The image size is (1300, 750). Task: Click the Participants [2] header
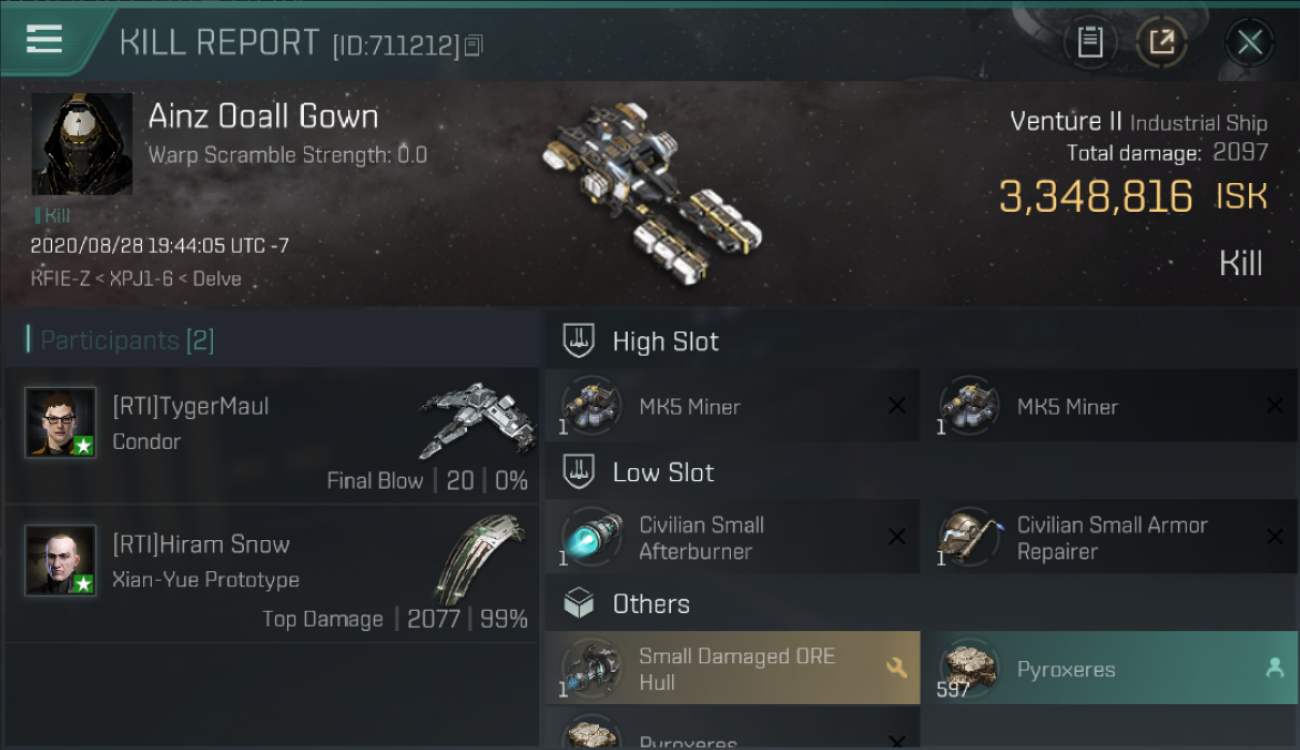pos(127,341)
